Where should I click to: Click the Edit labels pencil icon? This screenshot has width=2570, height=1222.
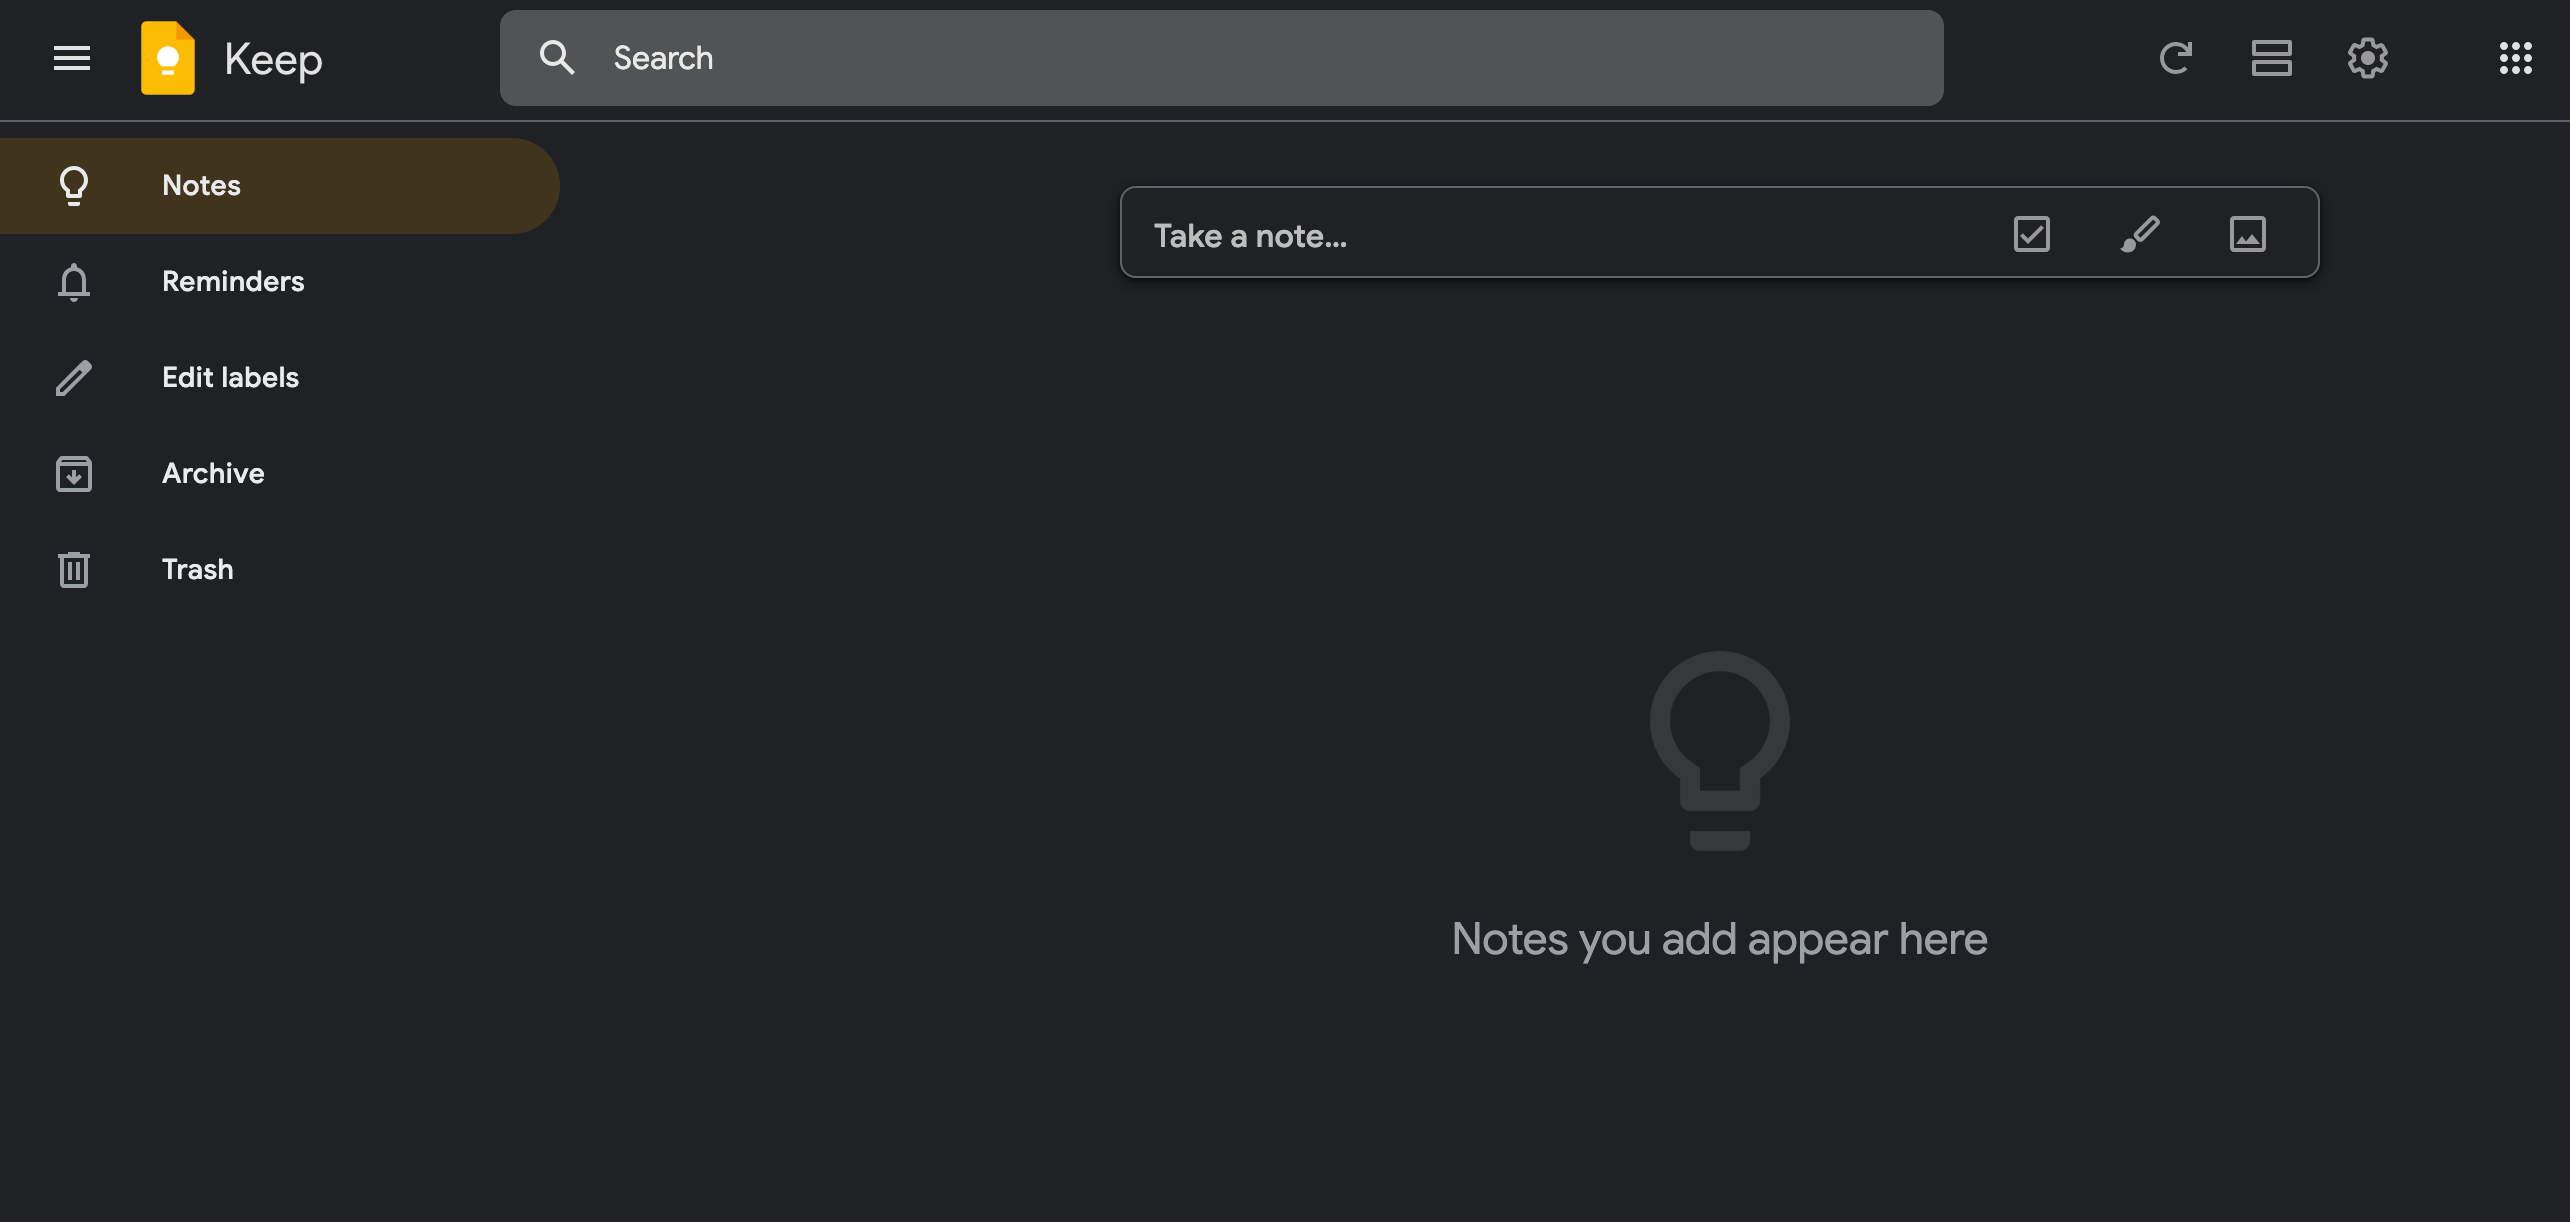click(x=74, y=378)
